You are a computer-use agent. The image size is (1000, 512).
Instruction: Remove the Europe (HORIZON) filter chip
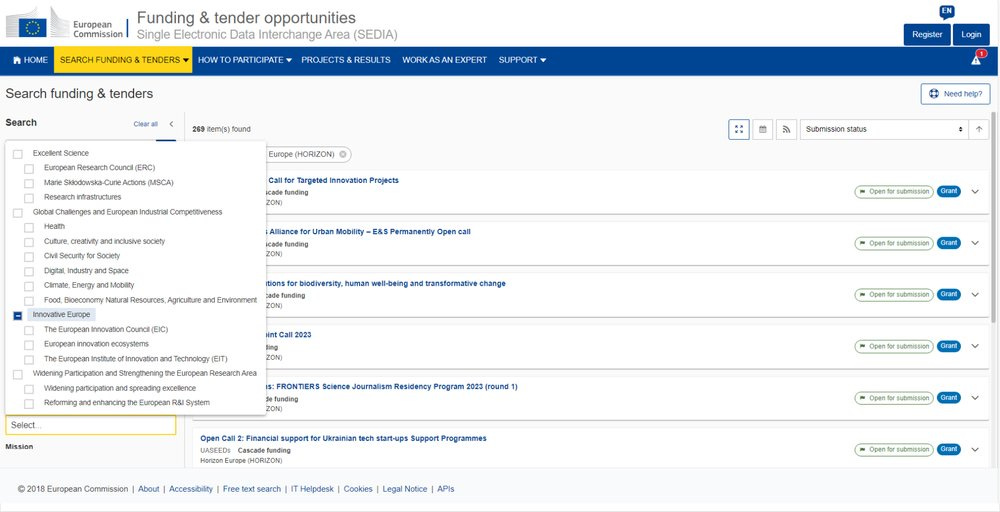point(342,154)
